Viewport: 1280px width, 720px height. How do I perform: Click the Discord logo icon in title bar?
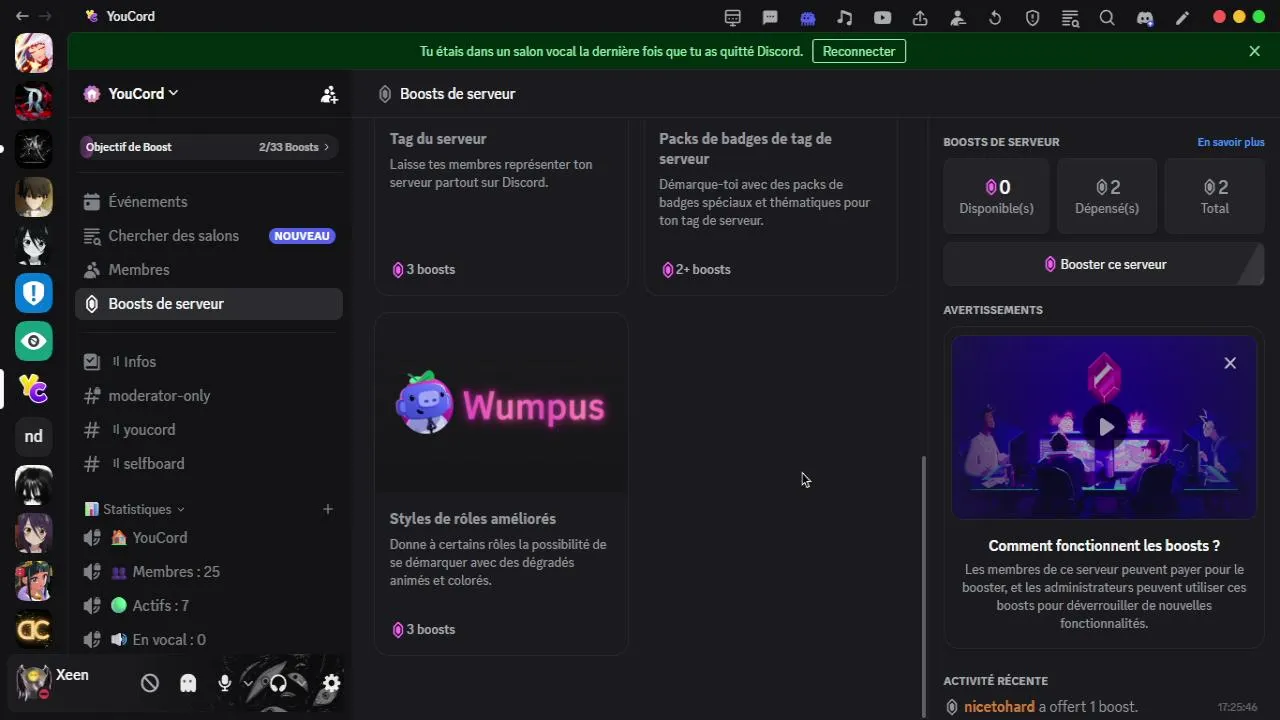[x=1145, y=17]
